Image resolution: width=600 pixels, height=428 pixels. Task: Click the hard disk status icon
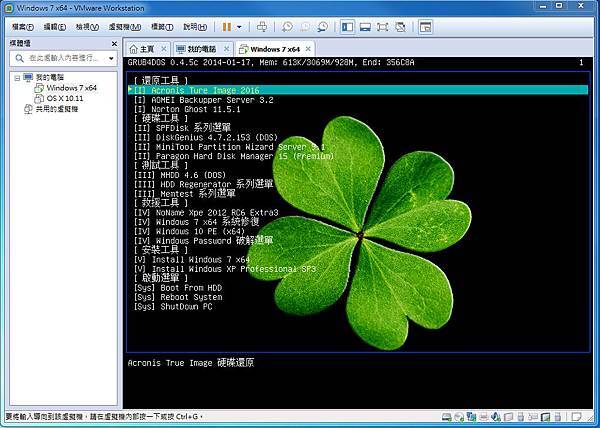tap(446, 417)
